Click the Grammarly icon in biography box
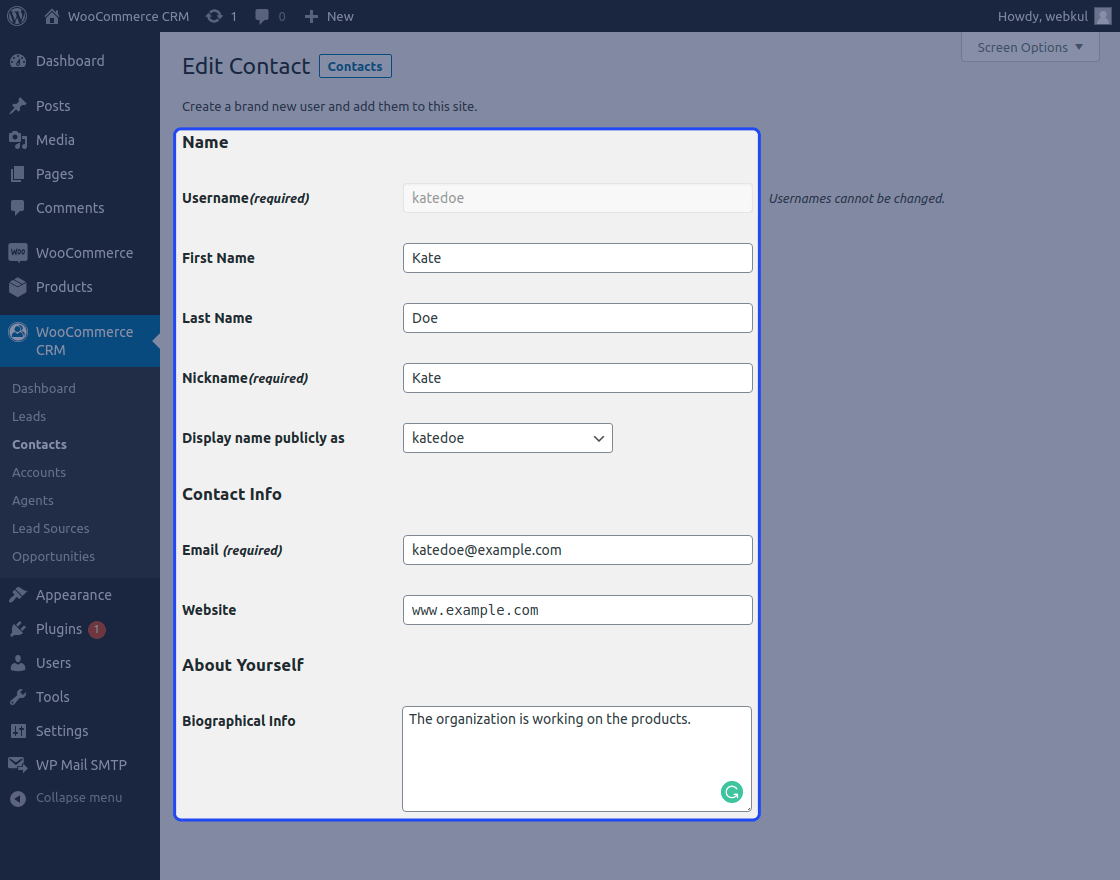Screen dimensions: 1120x880 (x=731, y=792)
